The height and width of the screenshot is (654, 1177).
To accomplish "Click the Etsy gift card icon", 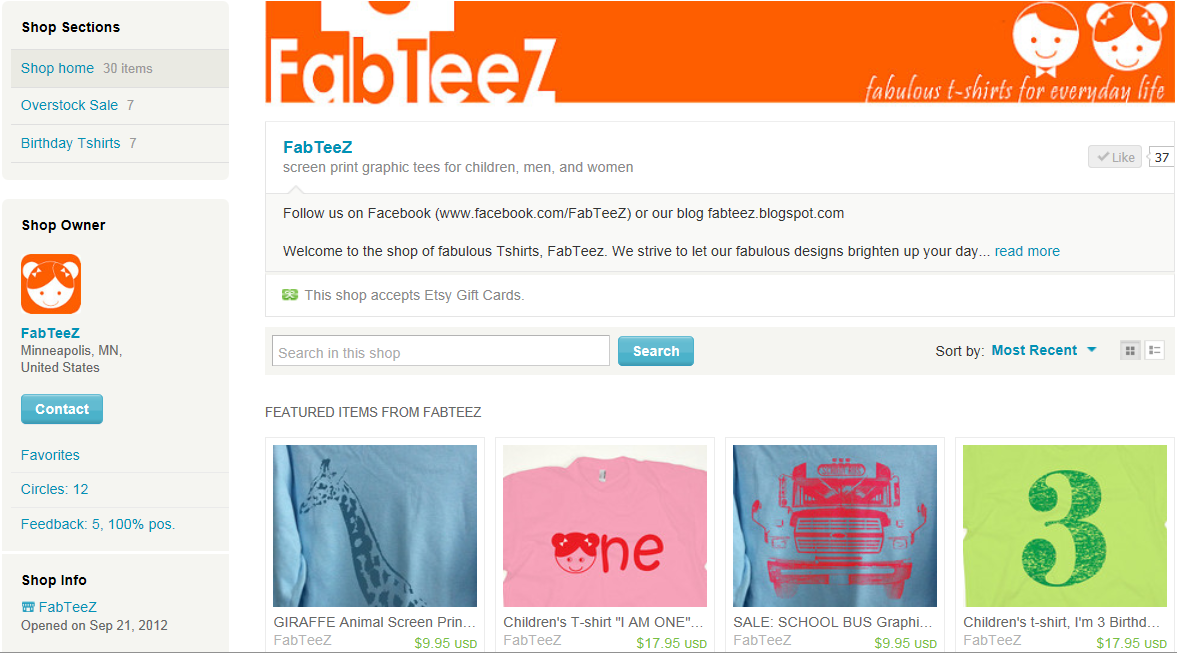I will point(290,295).
